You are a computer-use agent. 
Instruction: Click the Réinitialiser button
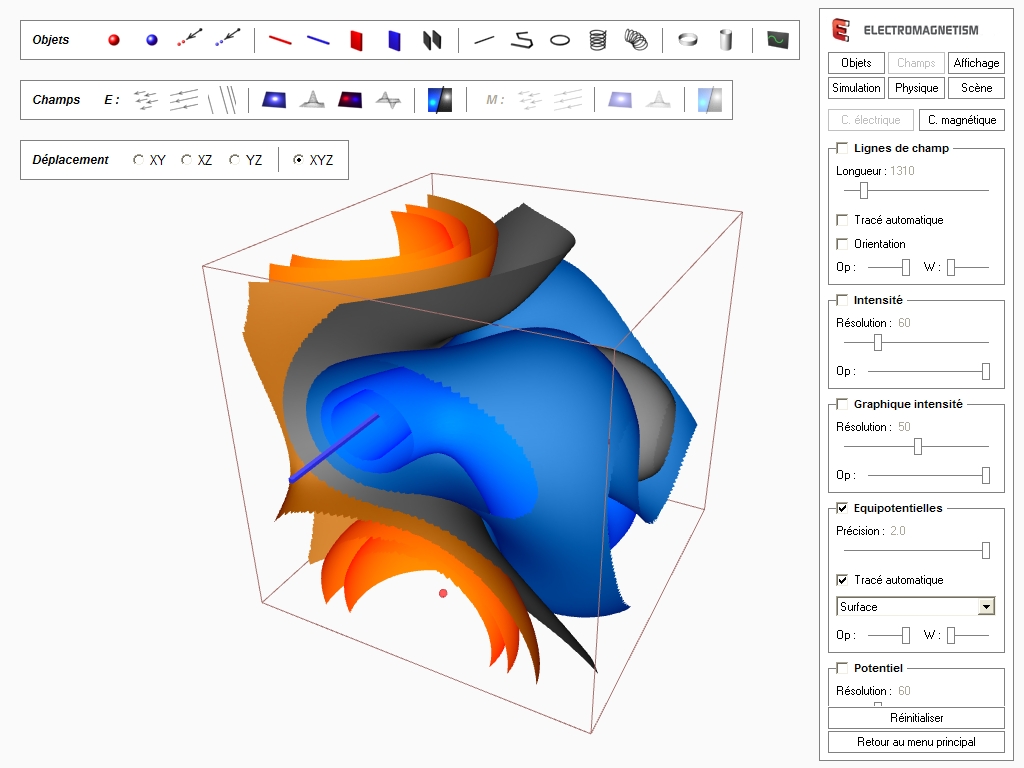tap(916, 718)
